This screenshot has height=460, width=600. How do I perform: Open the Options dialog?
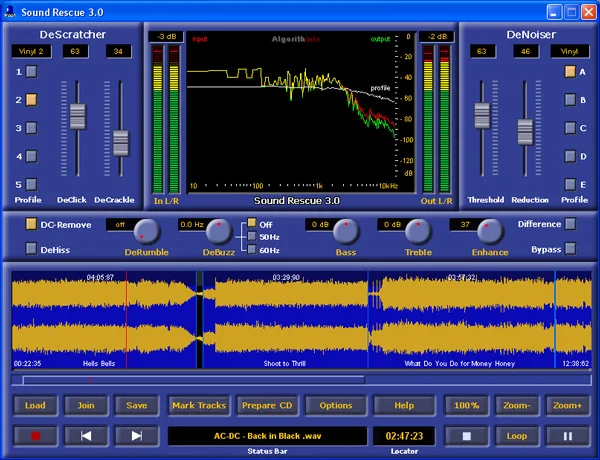(x=336, y=405)
